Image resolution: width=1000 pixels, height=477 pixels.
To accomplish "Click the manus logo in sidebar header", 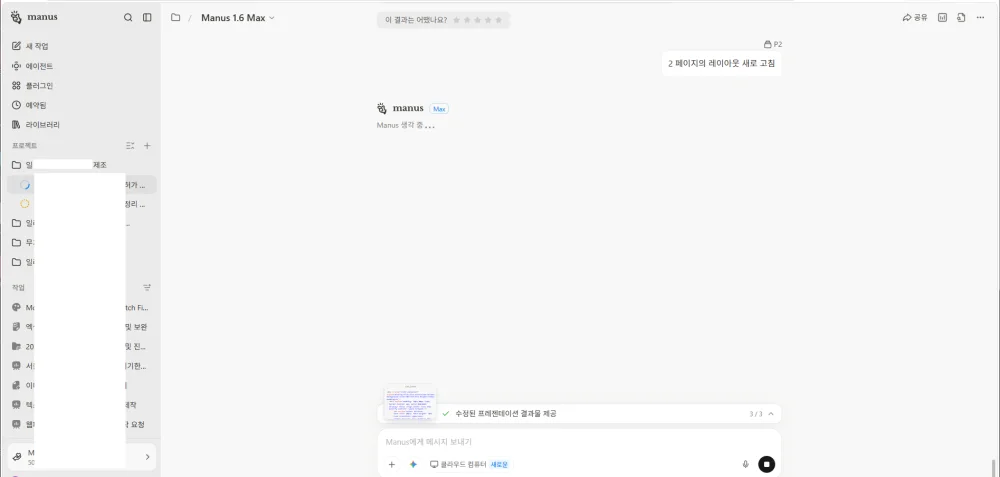I will point(34,17).
